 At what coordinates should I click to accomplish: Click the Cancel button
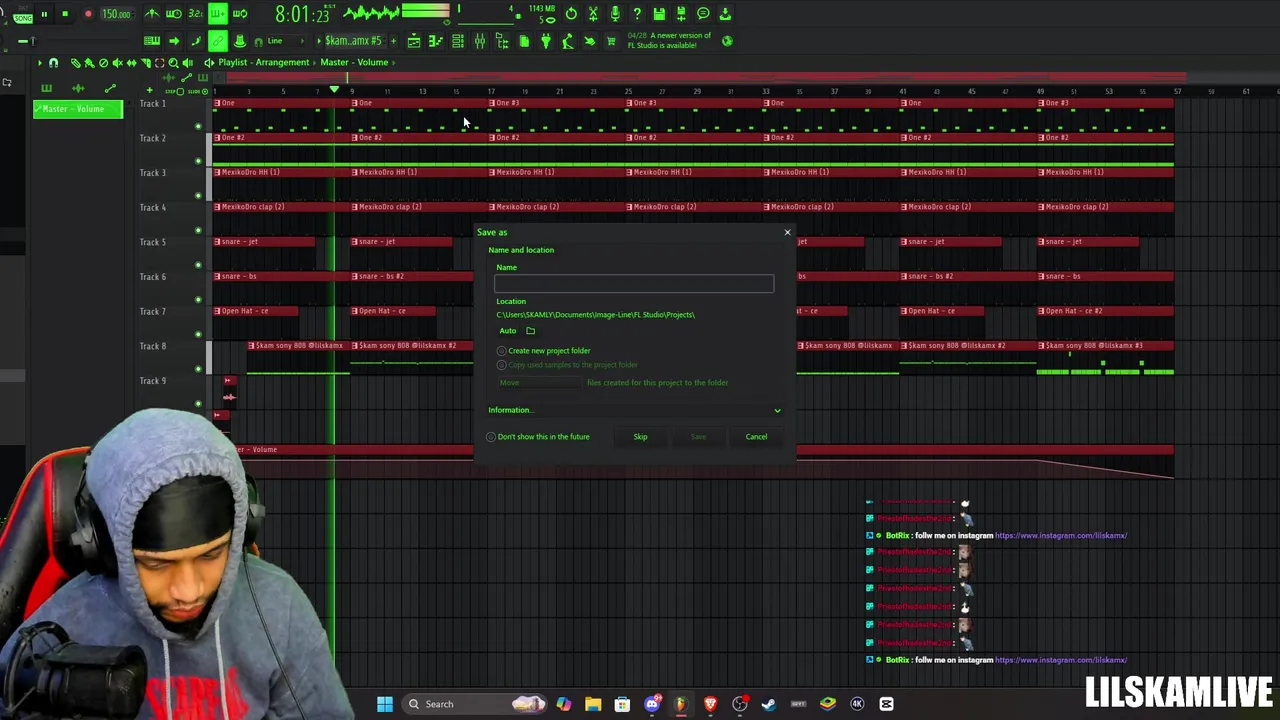(x=756, y=437)
